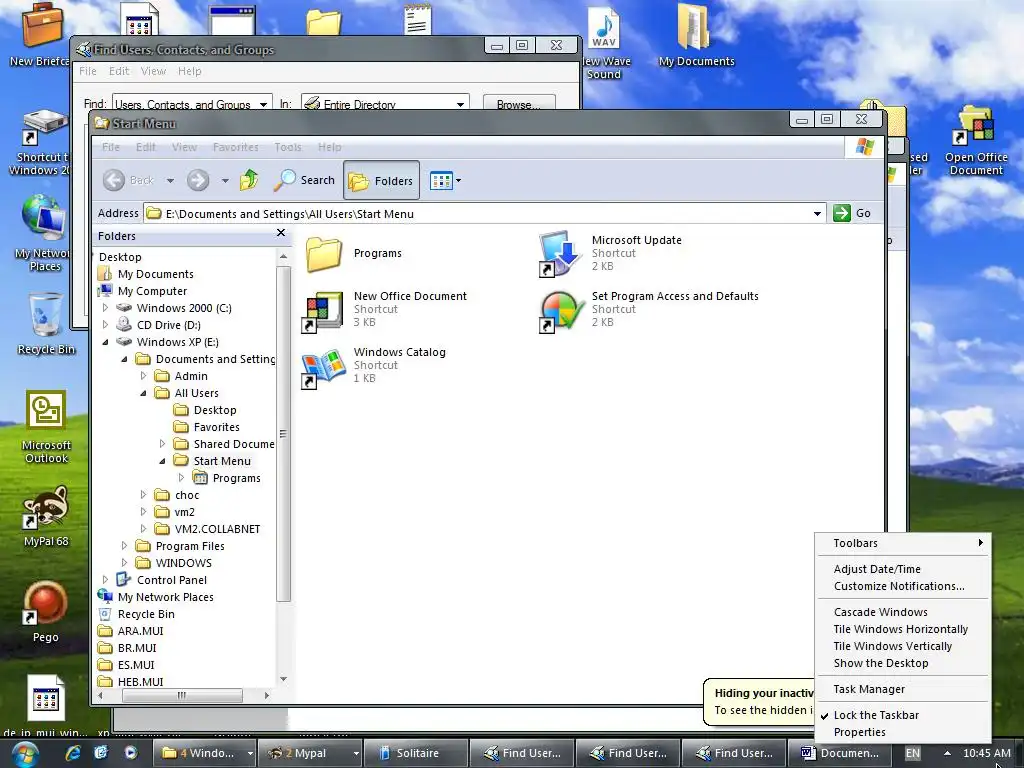The image size is (1024, 768).
Task: Expand the Address bar dropdown
Action: click(x=817, y=214)
